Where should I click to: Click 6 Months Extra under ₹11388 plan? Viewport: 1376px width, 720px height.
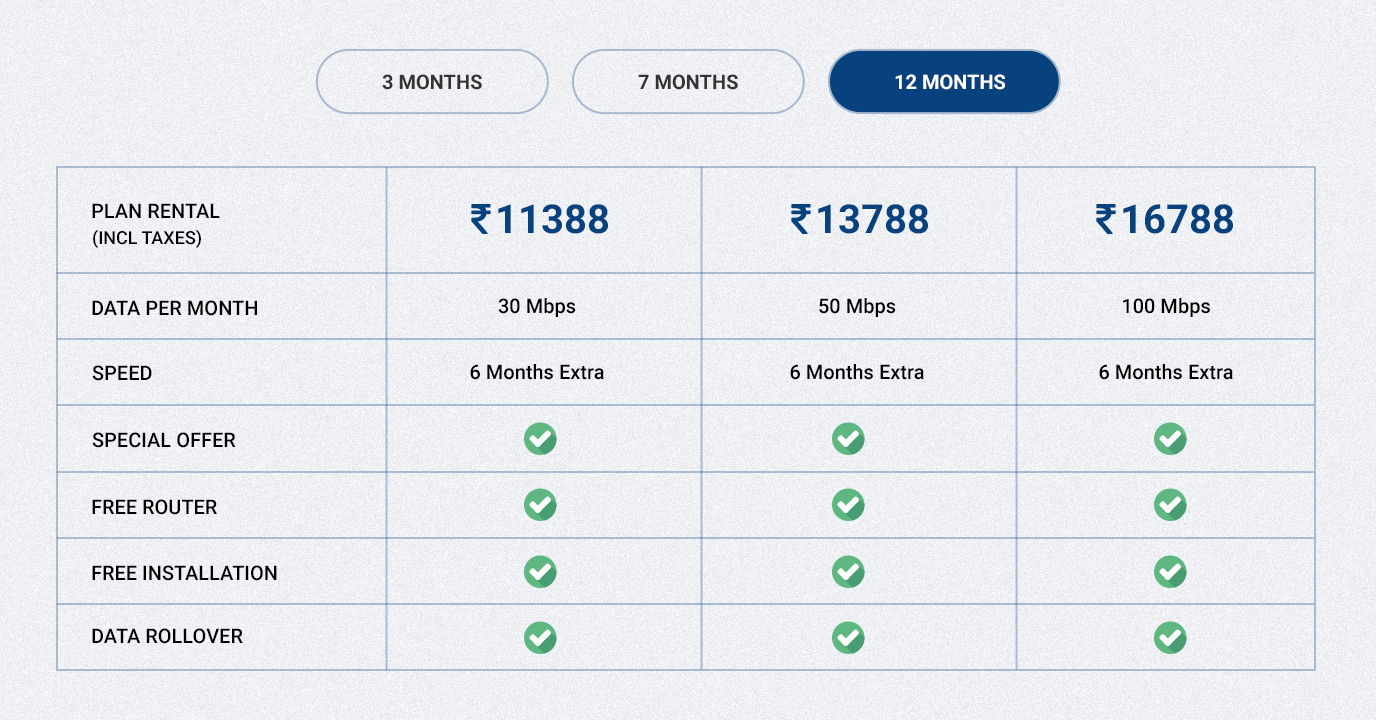pos(537,372)
